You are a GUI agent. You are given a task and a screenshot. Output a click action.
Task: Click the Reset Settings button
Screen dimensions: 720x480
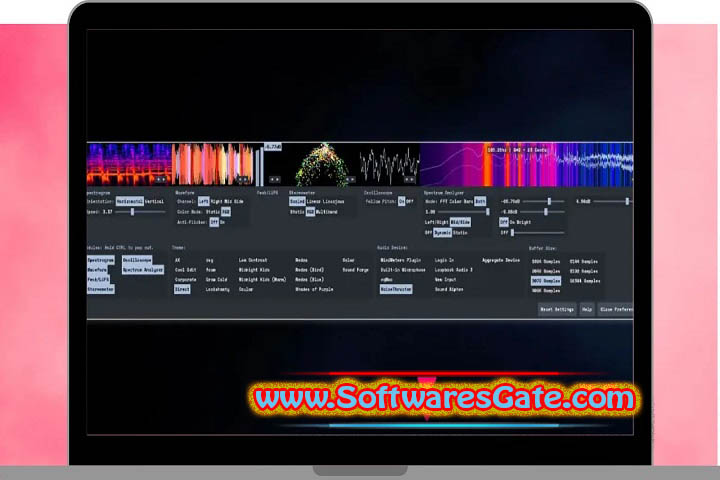557,310
